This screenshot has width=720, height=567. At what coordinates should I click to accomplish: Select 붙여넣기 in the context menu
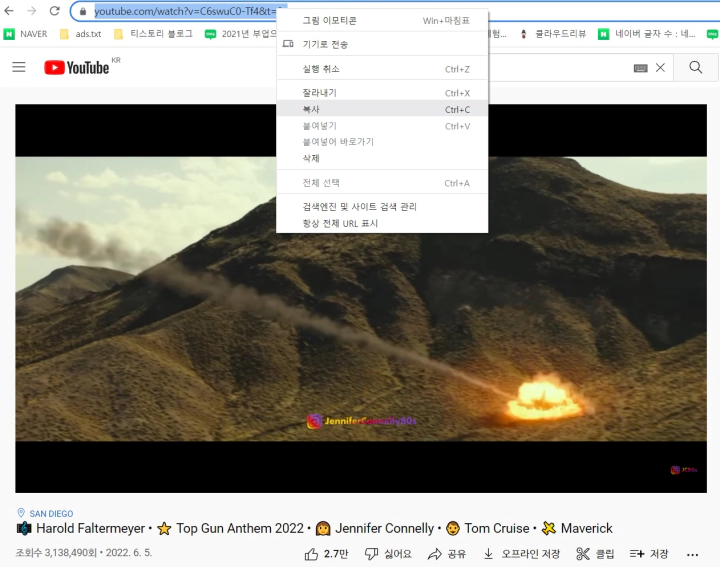(x=382, y=126)
